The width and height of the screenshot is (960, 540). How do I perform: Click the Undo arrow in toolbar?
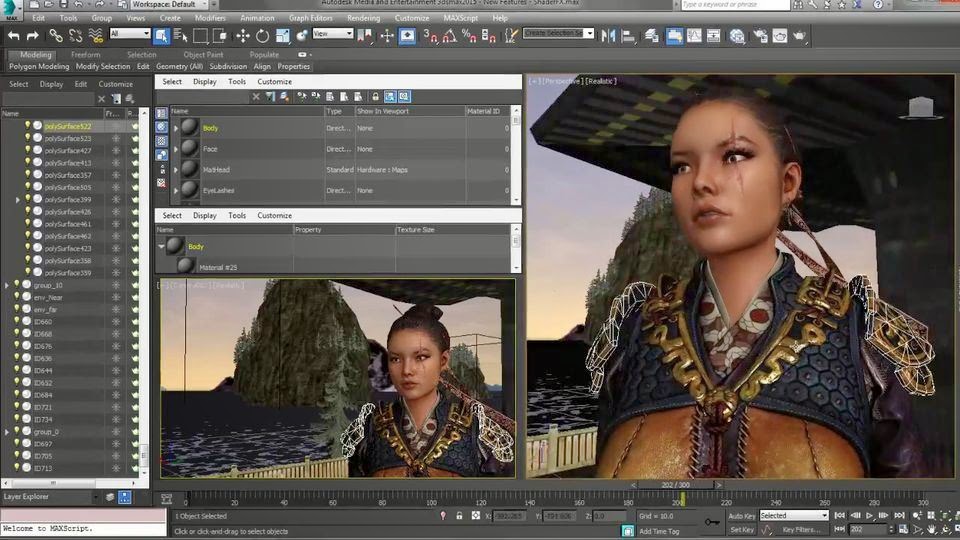click(13, 36)
